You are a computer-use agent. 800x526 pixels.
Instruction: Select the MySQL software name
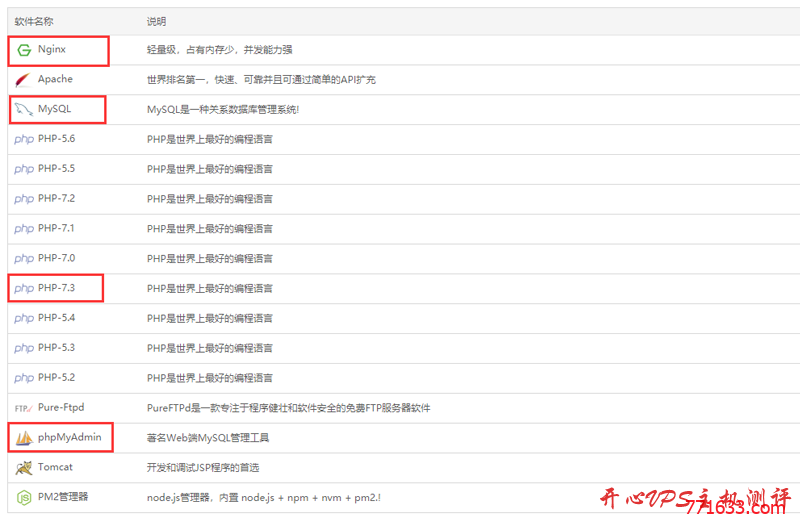tap(55, 109)
